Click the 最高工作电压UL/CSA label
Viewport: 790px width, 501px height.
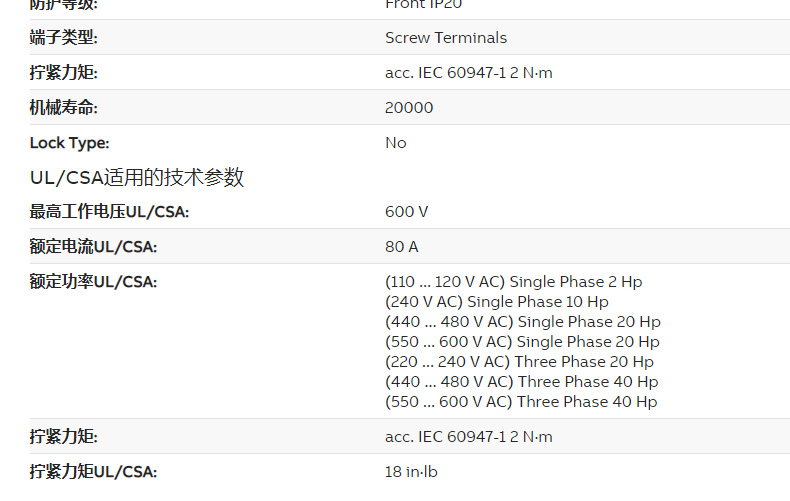tap(109, 212)
